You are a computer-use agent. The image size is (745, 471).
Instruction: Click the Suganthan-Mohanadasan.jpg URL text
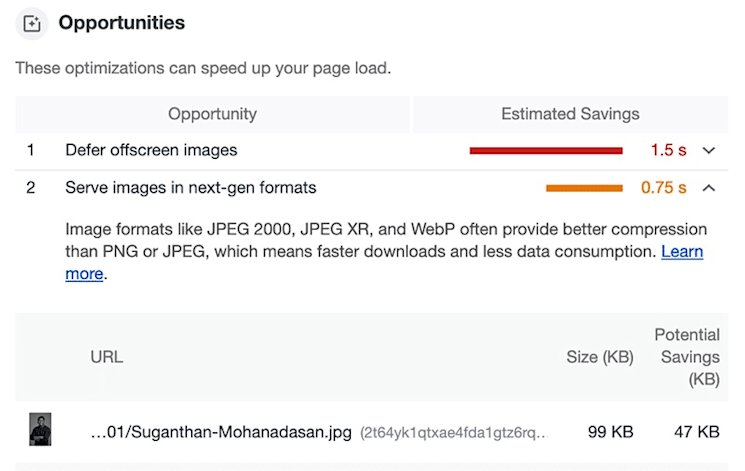(221, 433)
